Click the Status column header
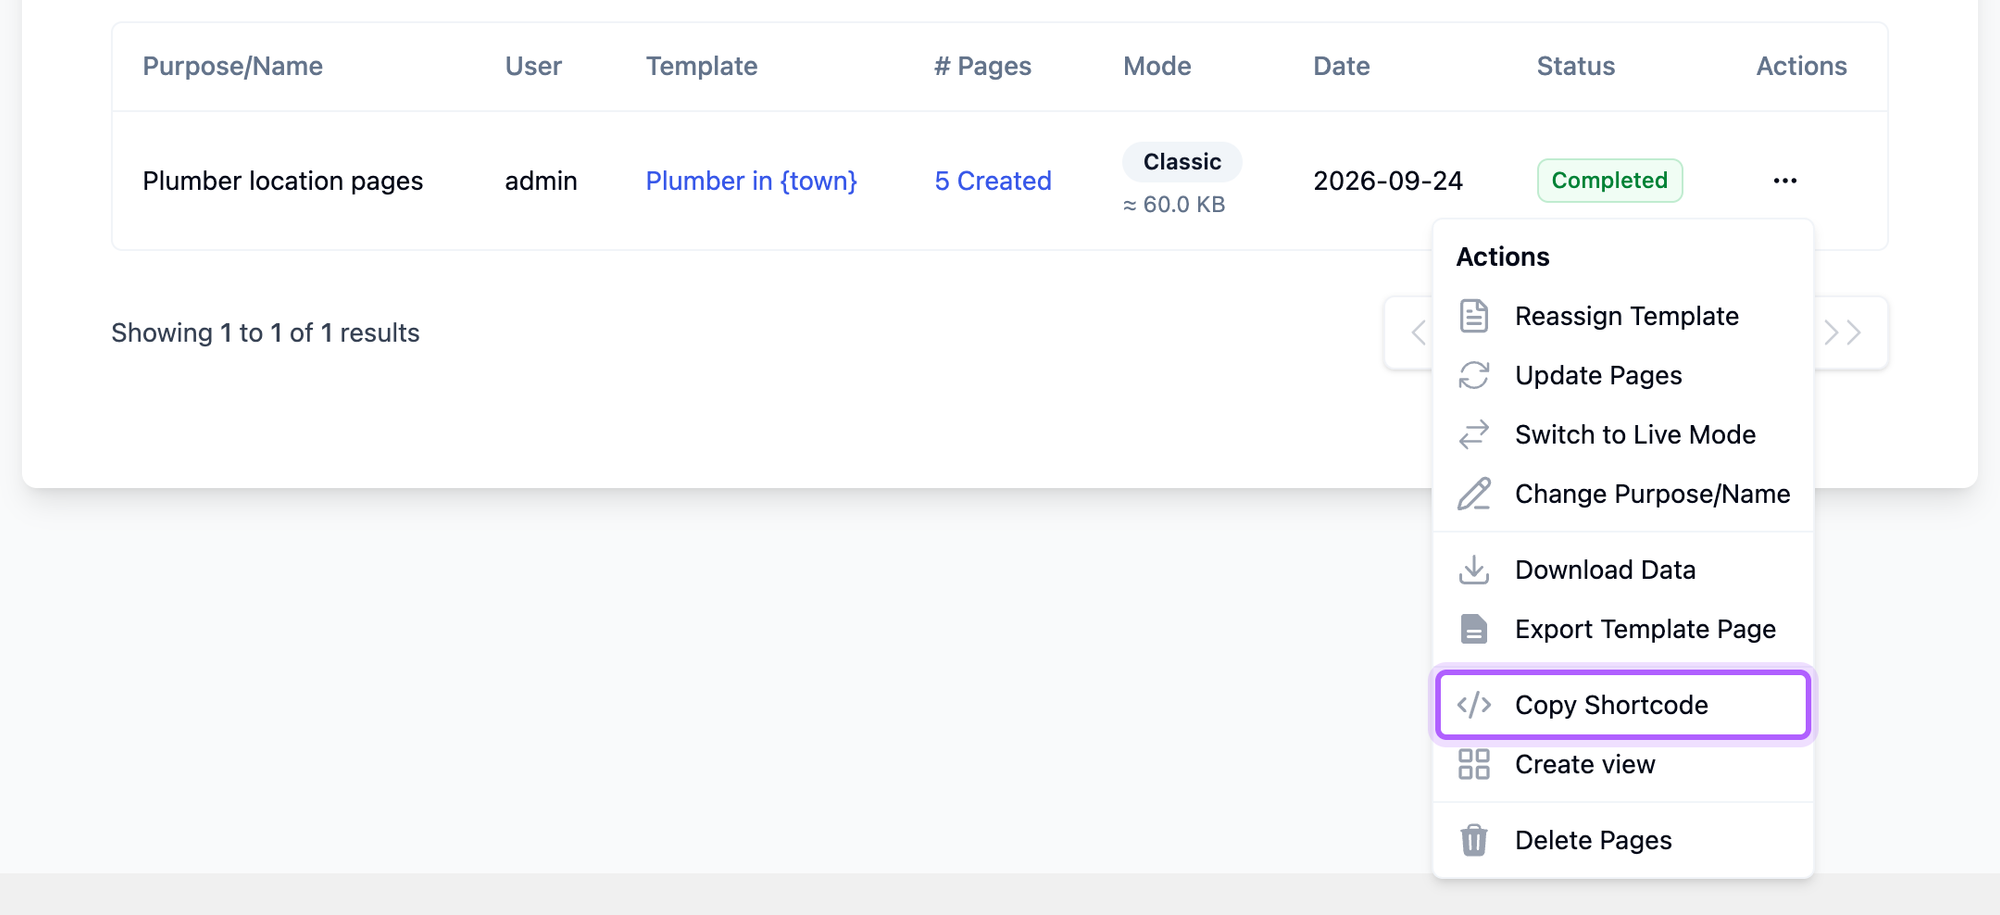 pyautogui.click(x=1575, y=66)
